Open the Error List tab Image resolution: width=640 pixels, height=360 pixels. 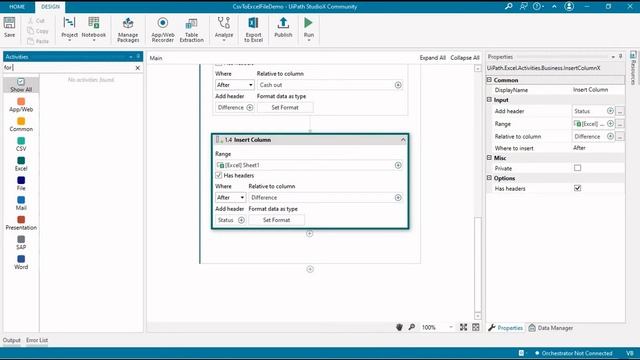37,340
